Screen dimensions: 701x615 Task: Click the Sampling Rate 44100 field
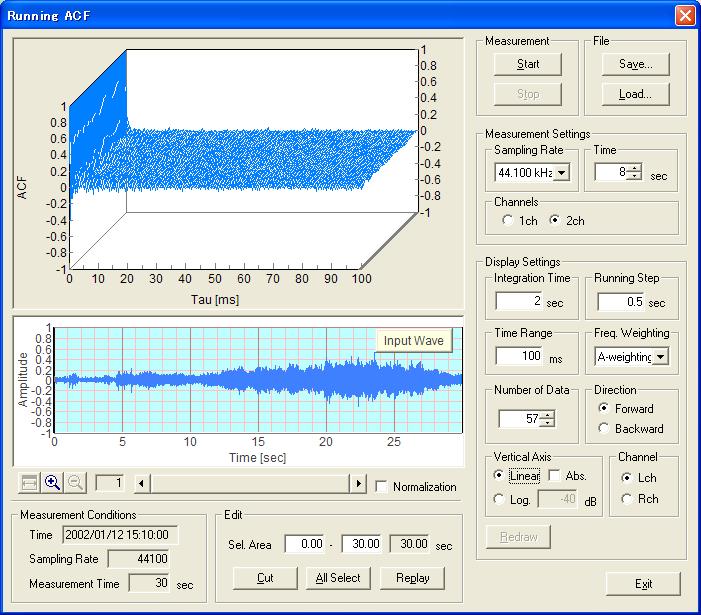point(139,559)
